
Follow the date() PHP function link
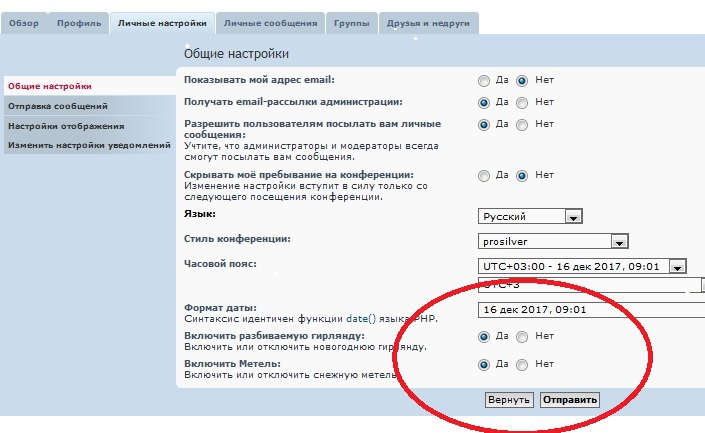point(359,317)
